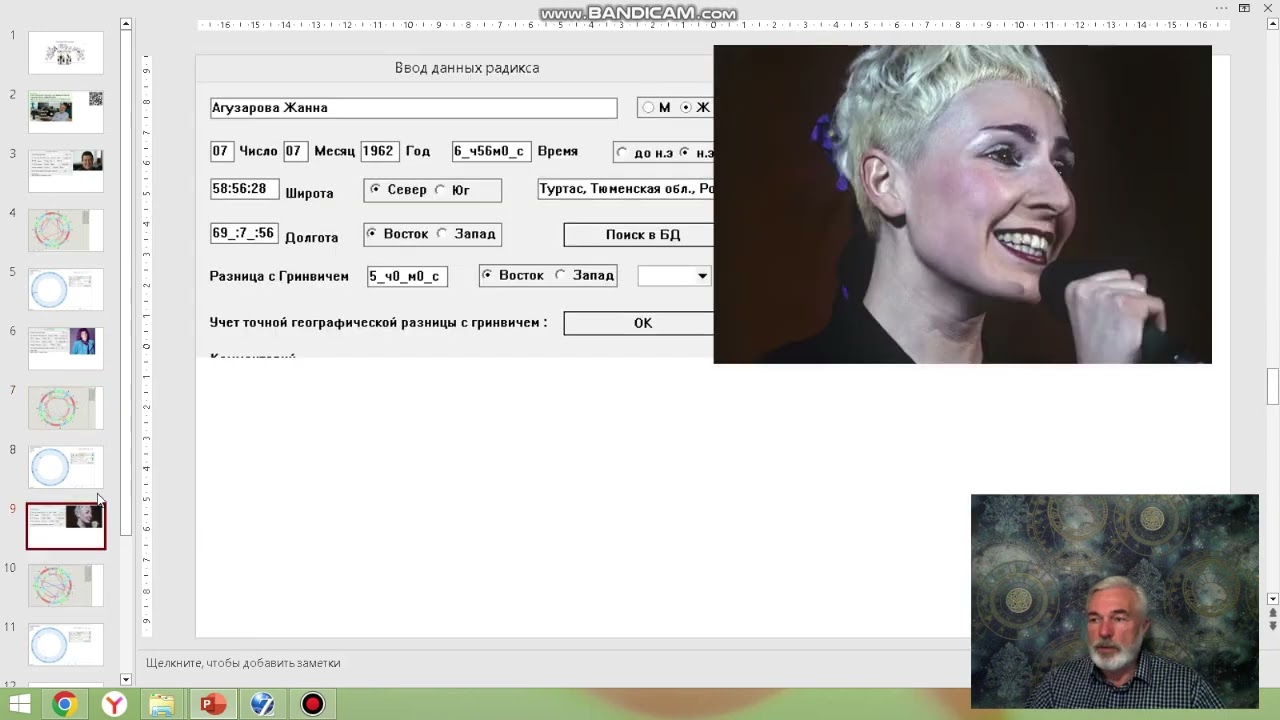1280x720 pixels.
Task: Click name field 'Агузарова Жанна'
Action: coord(413,108)
